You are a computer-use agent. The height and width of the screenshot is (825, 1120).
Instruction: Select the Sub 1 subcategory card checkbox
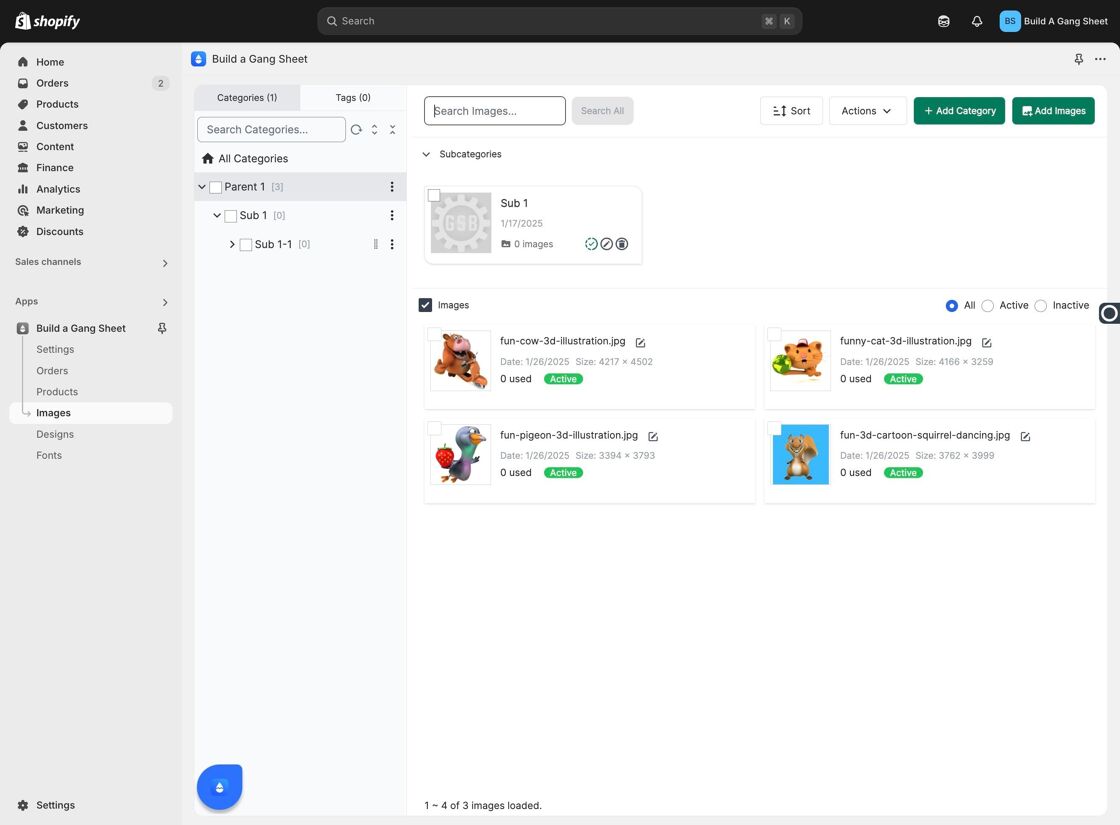point(434,195)
